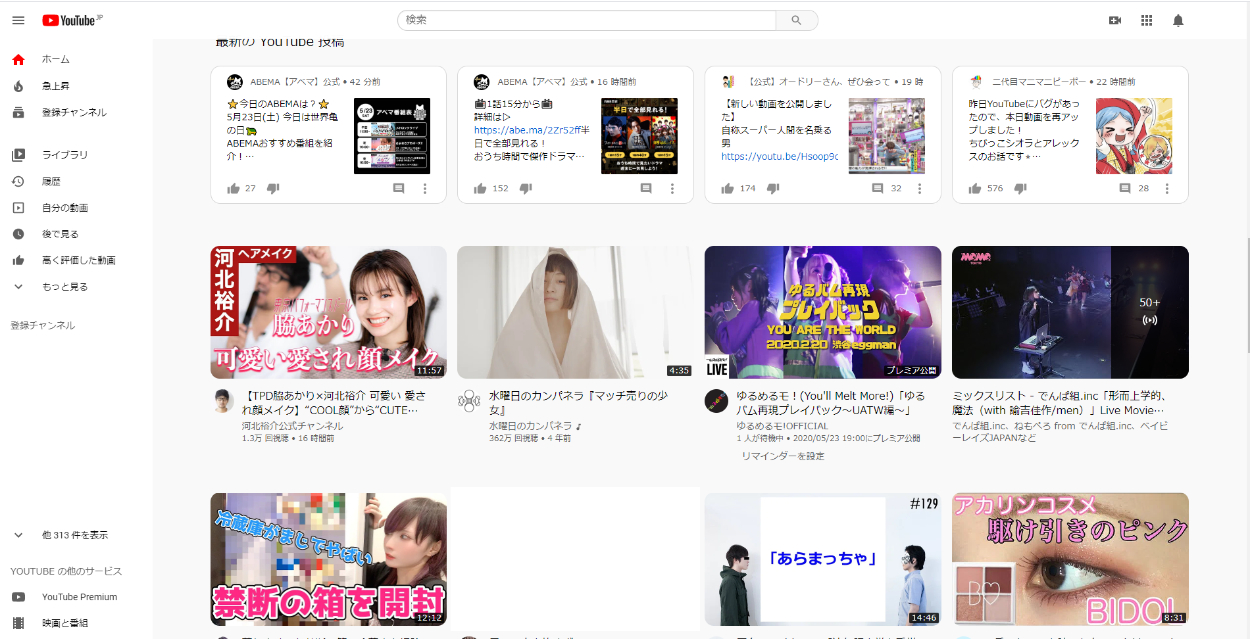This screenshot has height=639, width=1250.
Task: Open the channel avatar of 河北裕介公式チャンネル
Action: click(224, 402)
